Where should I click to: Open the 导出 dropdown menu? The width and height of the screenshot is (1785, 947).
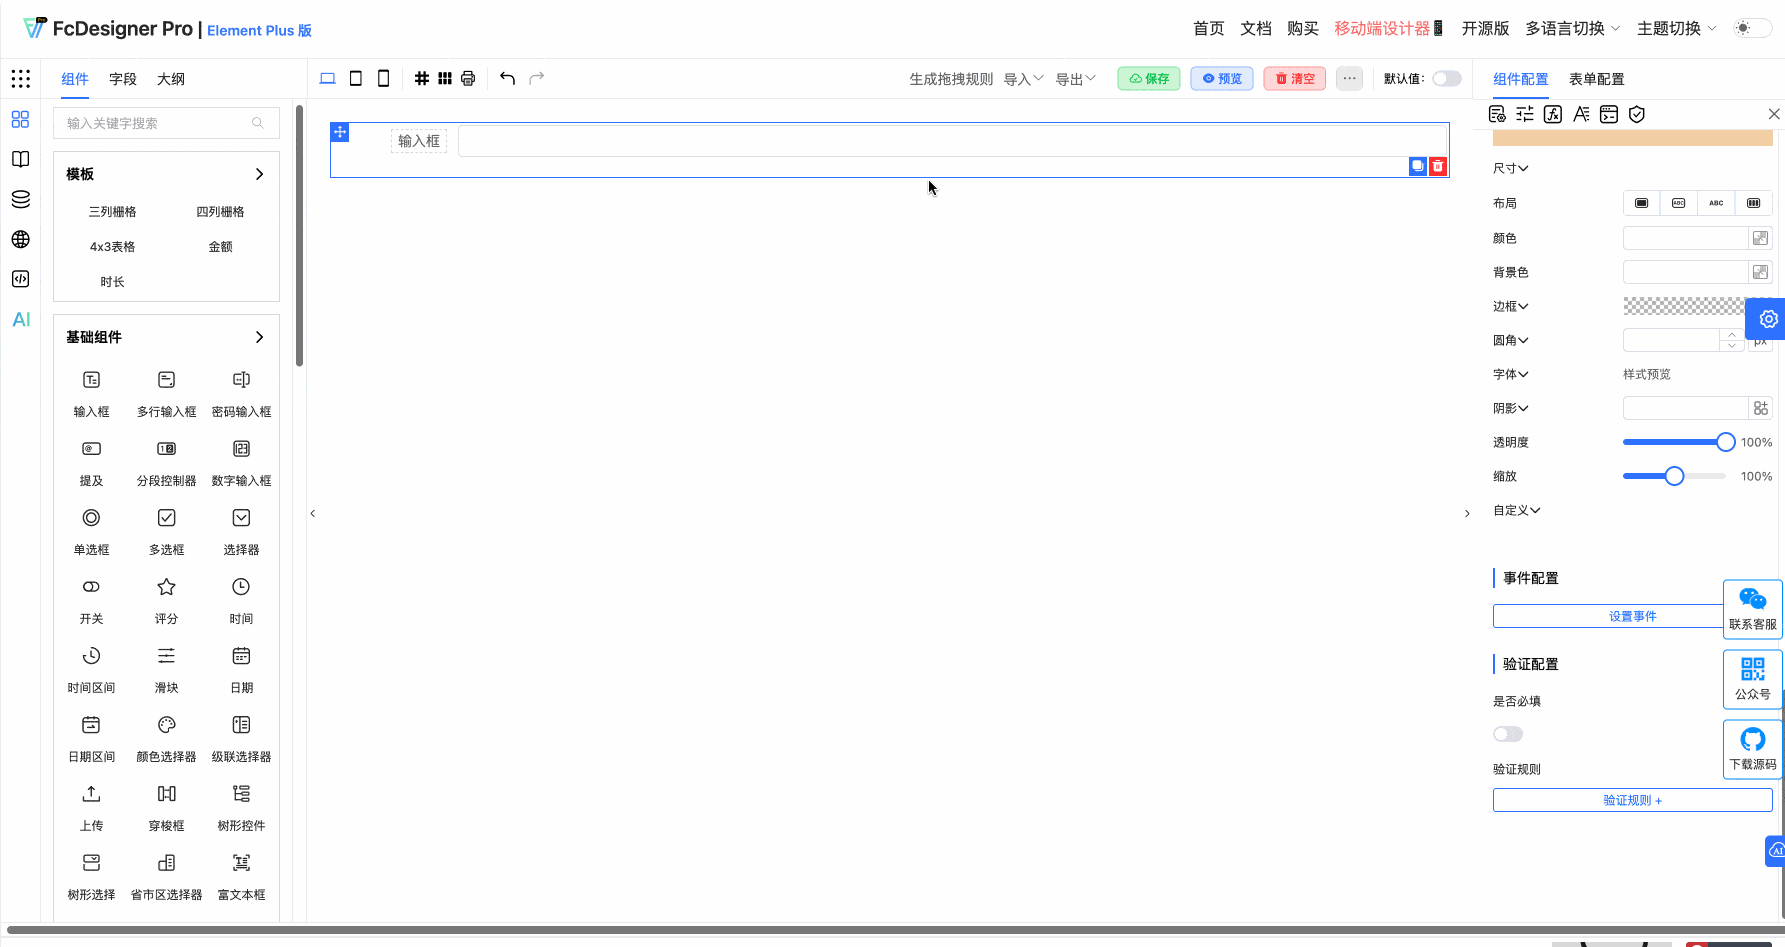[x=1074, y=78]
